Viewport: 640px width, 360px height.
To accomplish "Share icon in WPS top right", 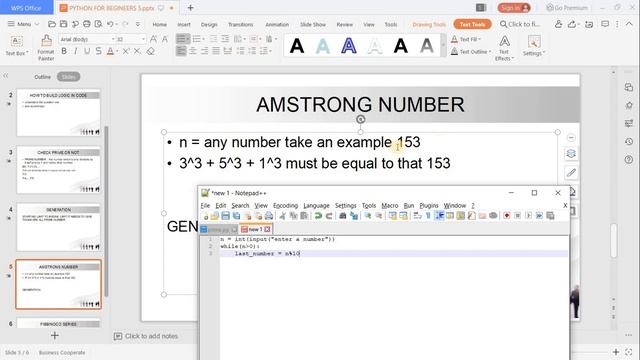I will point(572,24).
